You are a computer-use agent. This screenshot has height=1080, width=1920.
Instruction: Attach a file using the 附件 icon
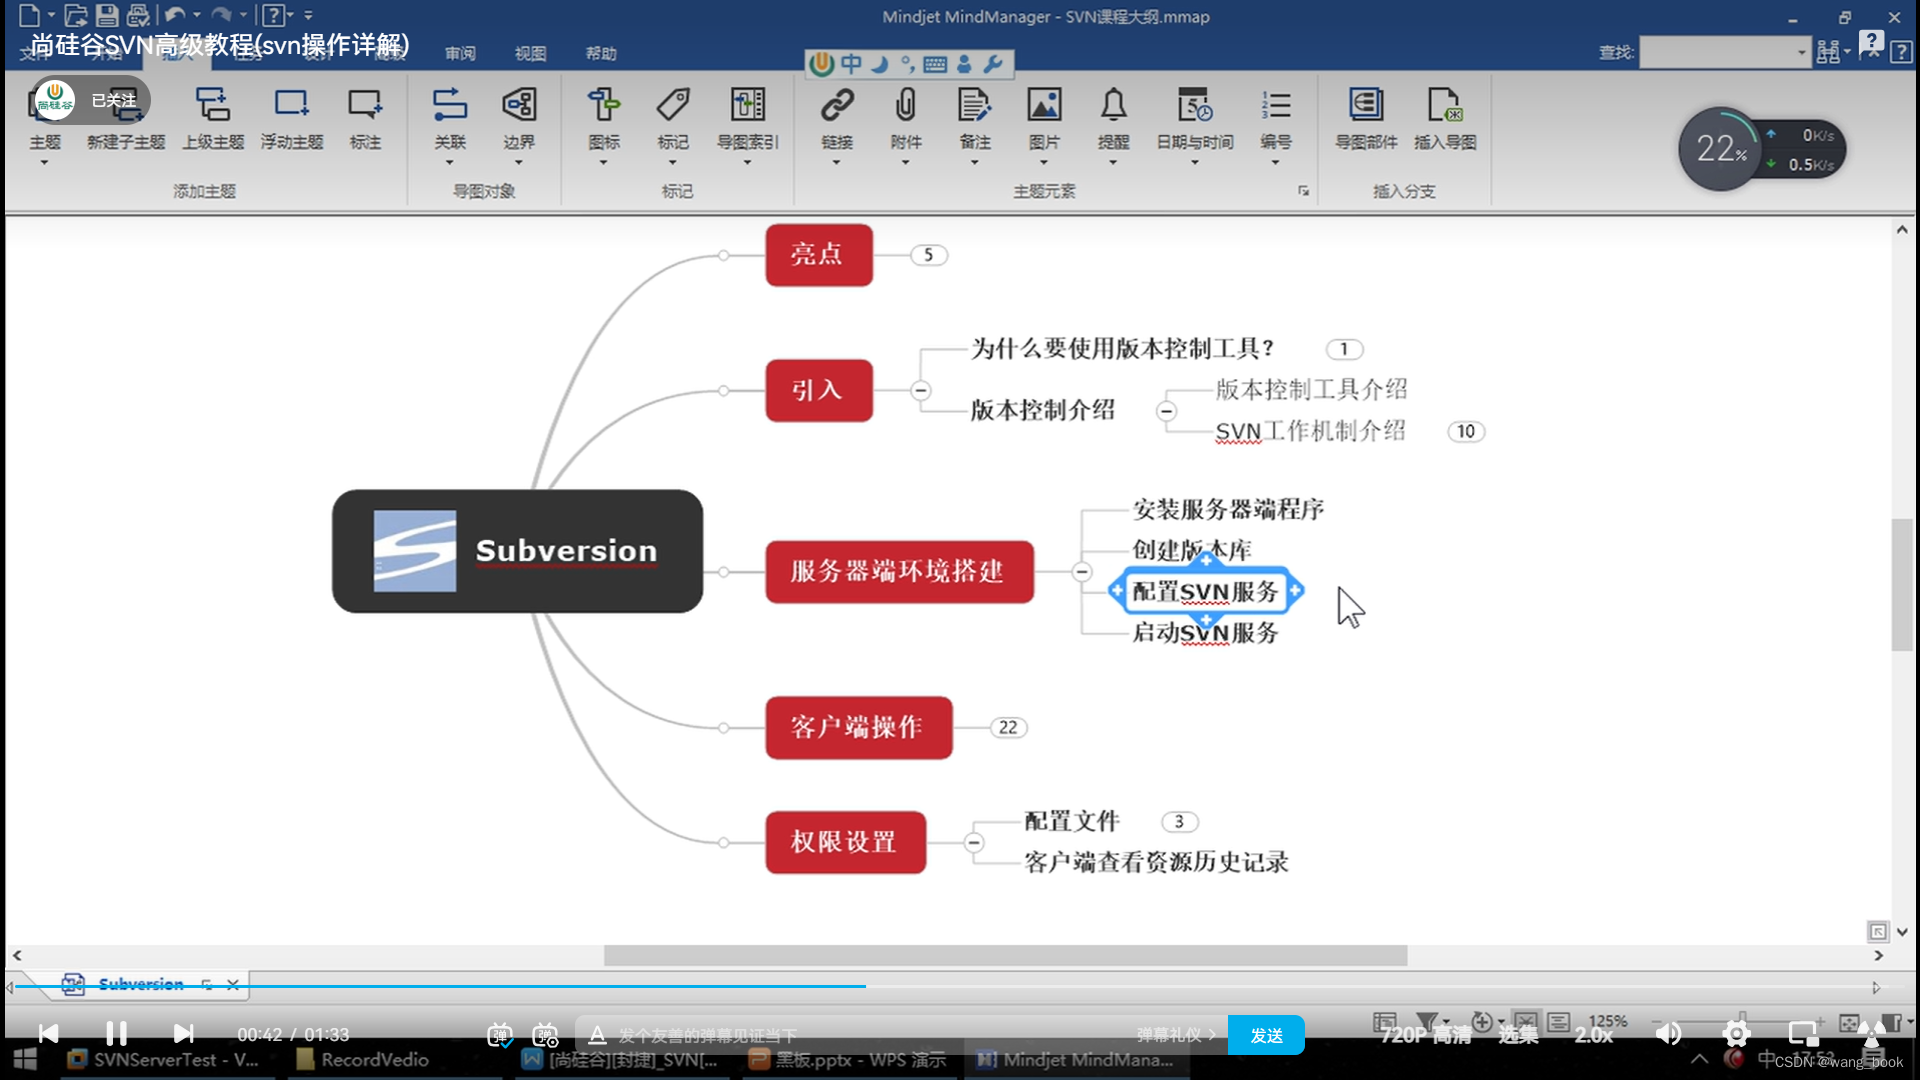[x=905, y=115]
